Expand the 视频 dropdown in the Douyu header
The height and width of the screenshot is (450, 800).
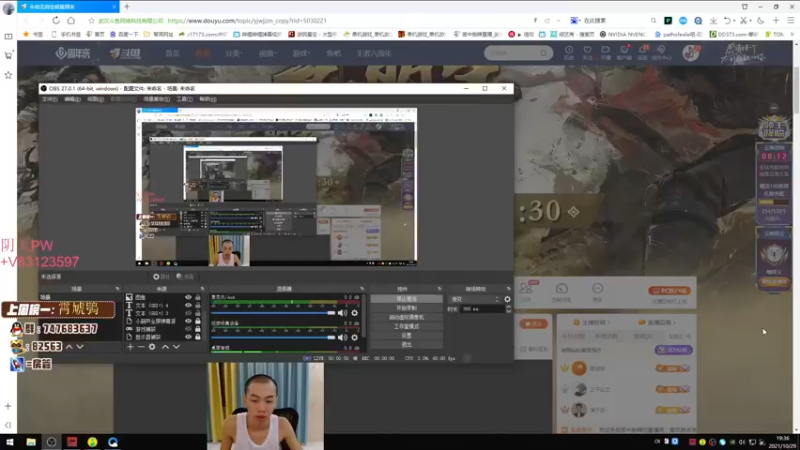point(267,53)
